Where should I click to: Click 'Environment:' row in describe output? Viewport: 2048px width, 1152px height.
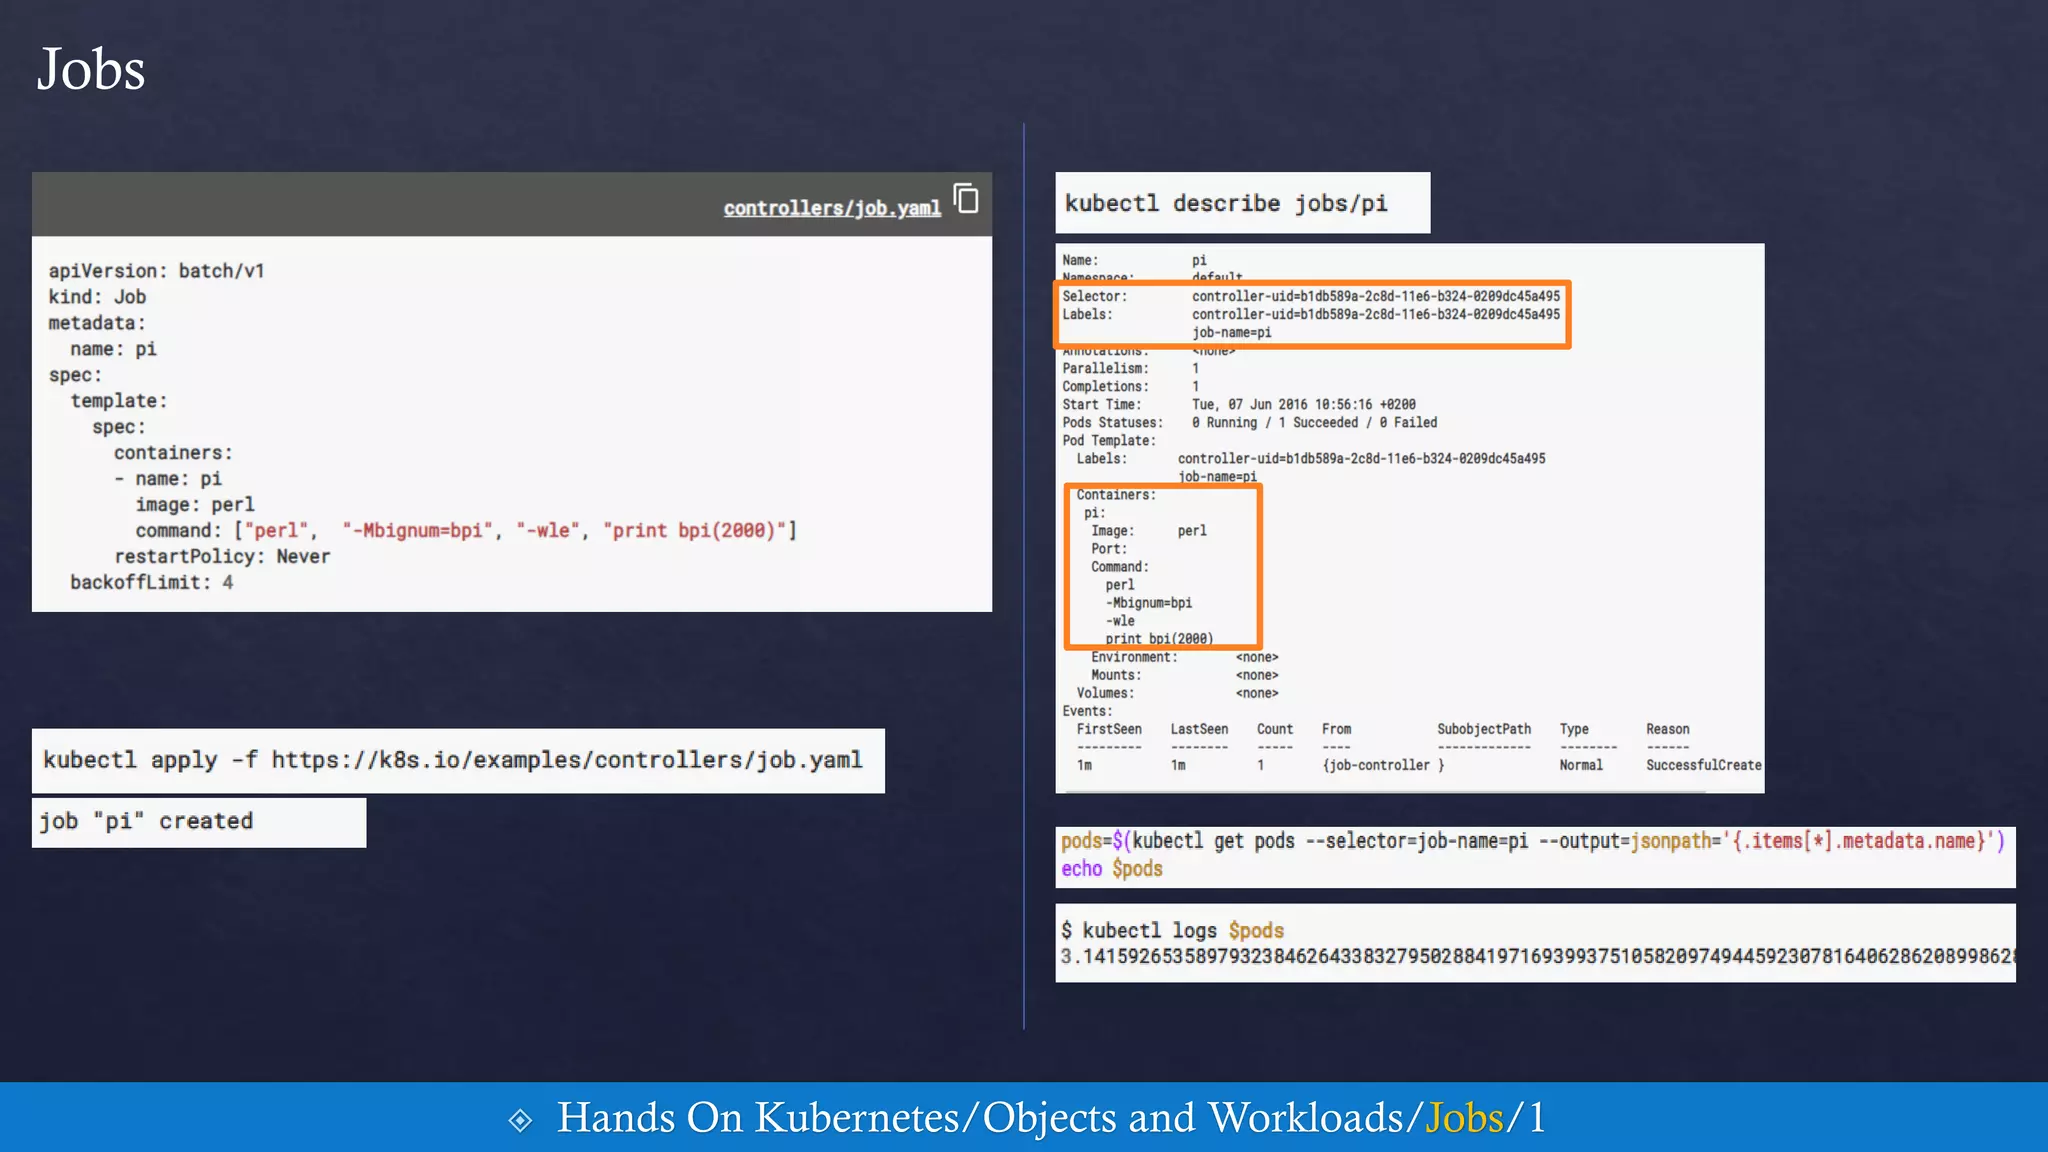click(x=1185, y=657)
